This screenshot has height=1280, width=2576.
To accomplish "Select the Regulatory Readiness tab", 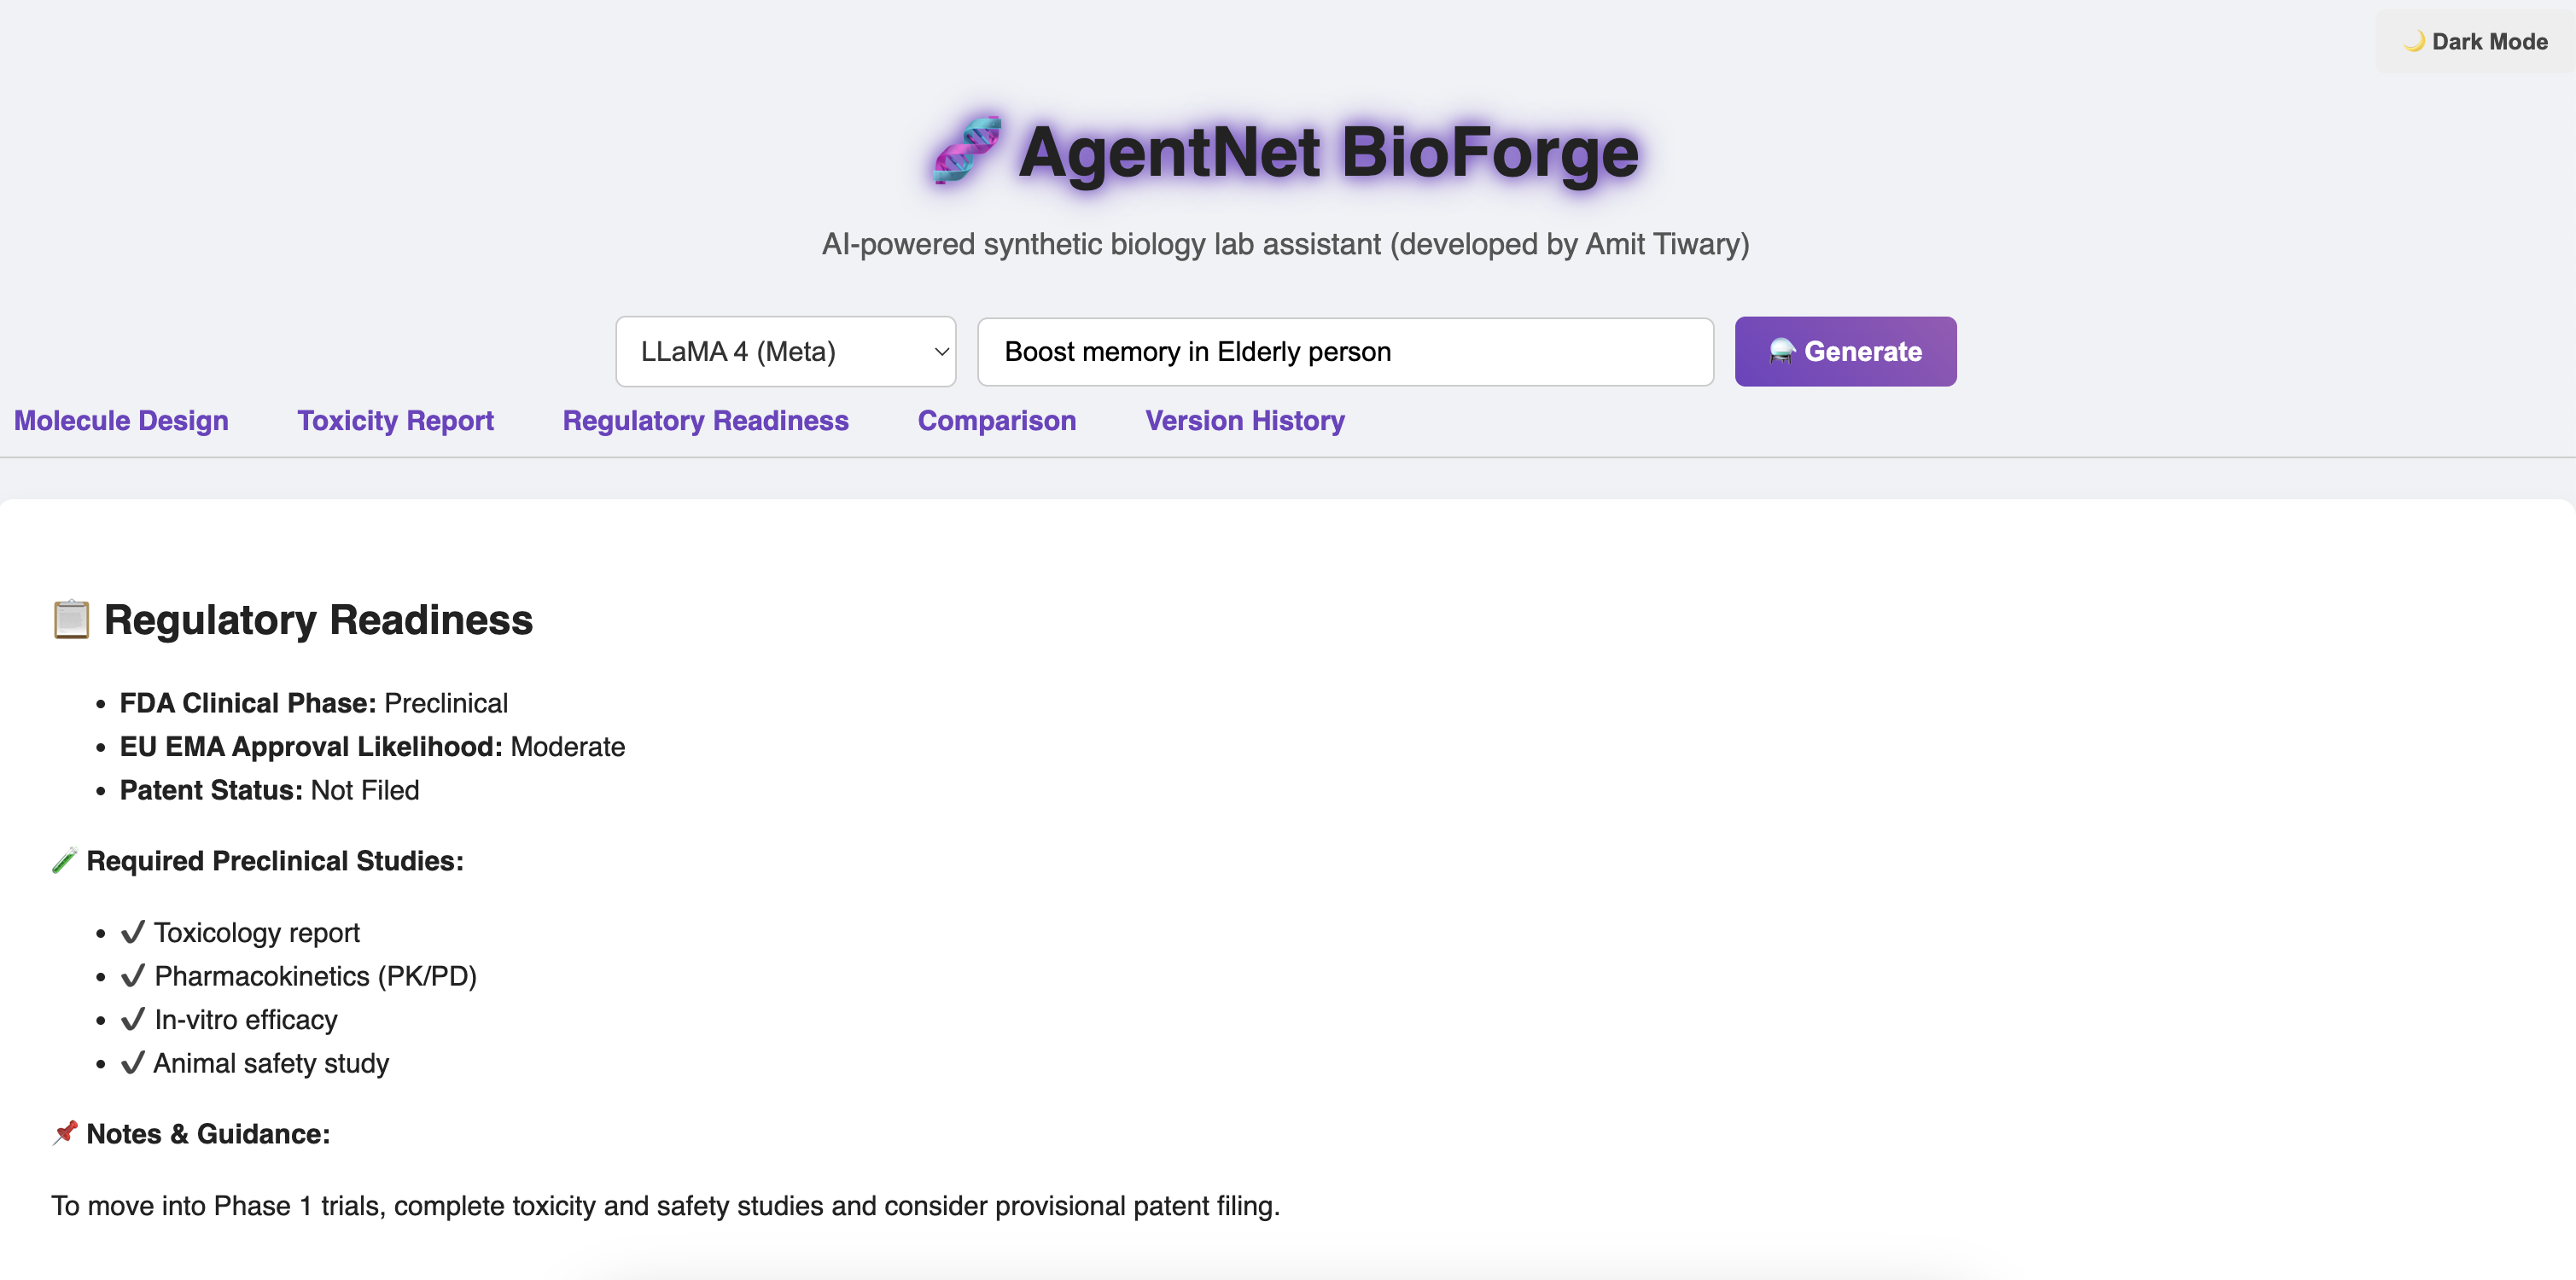I will tap(705, 421).
